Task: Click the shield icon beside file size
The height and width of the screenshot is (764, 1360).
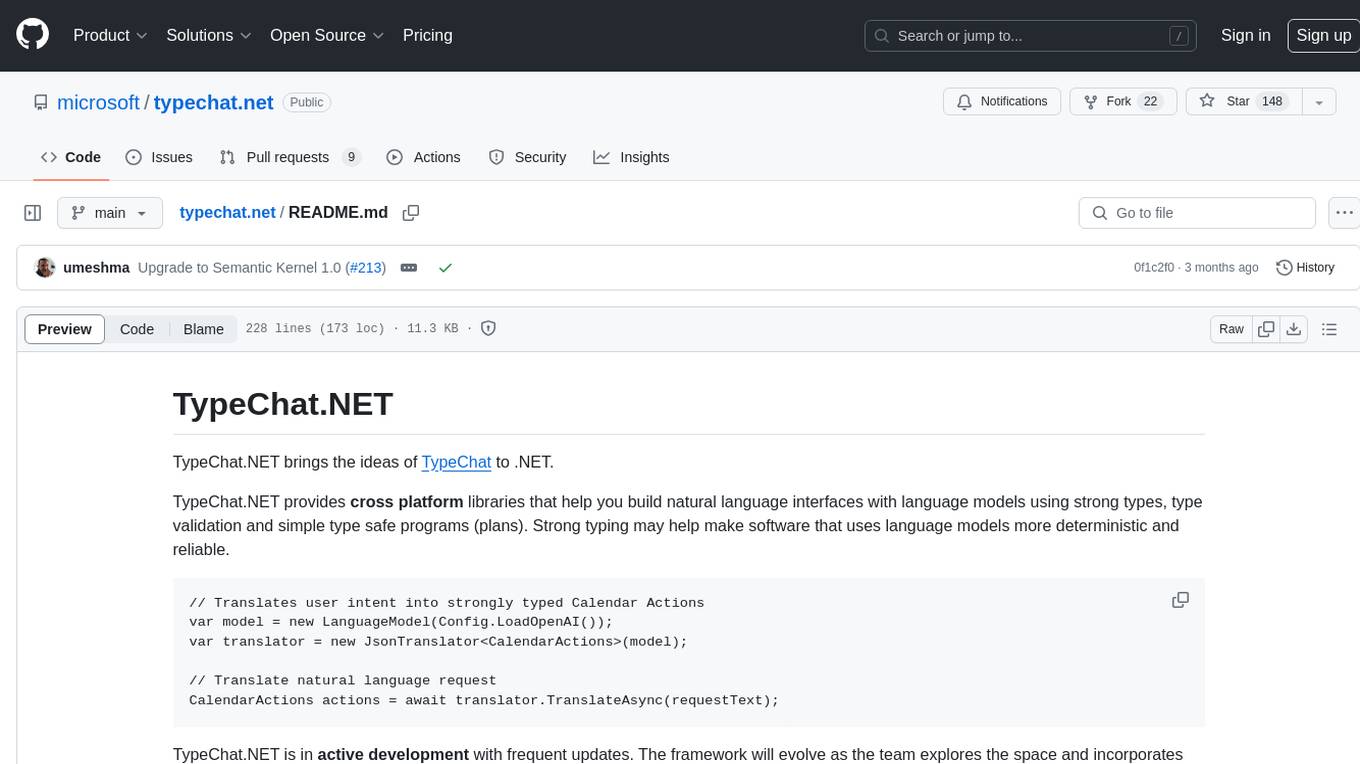Action: (x=489, y=328)
